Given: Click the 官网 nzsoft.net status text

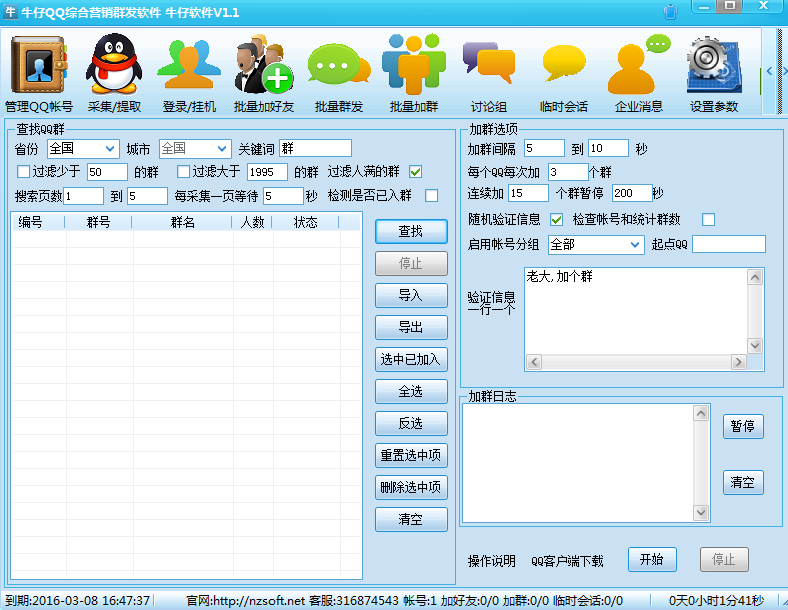Looking at the screenshot, I should (x=245, y=600).
